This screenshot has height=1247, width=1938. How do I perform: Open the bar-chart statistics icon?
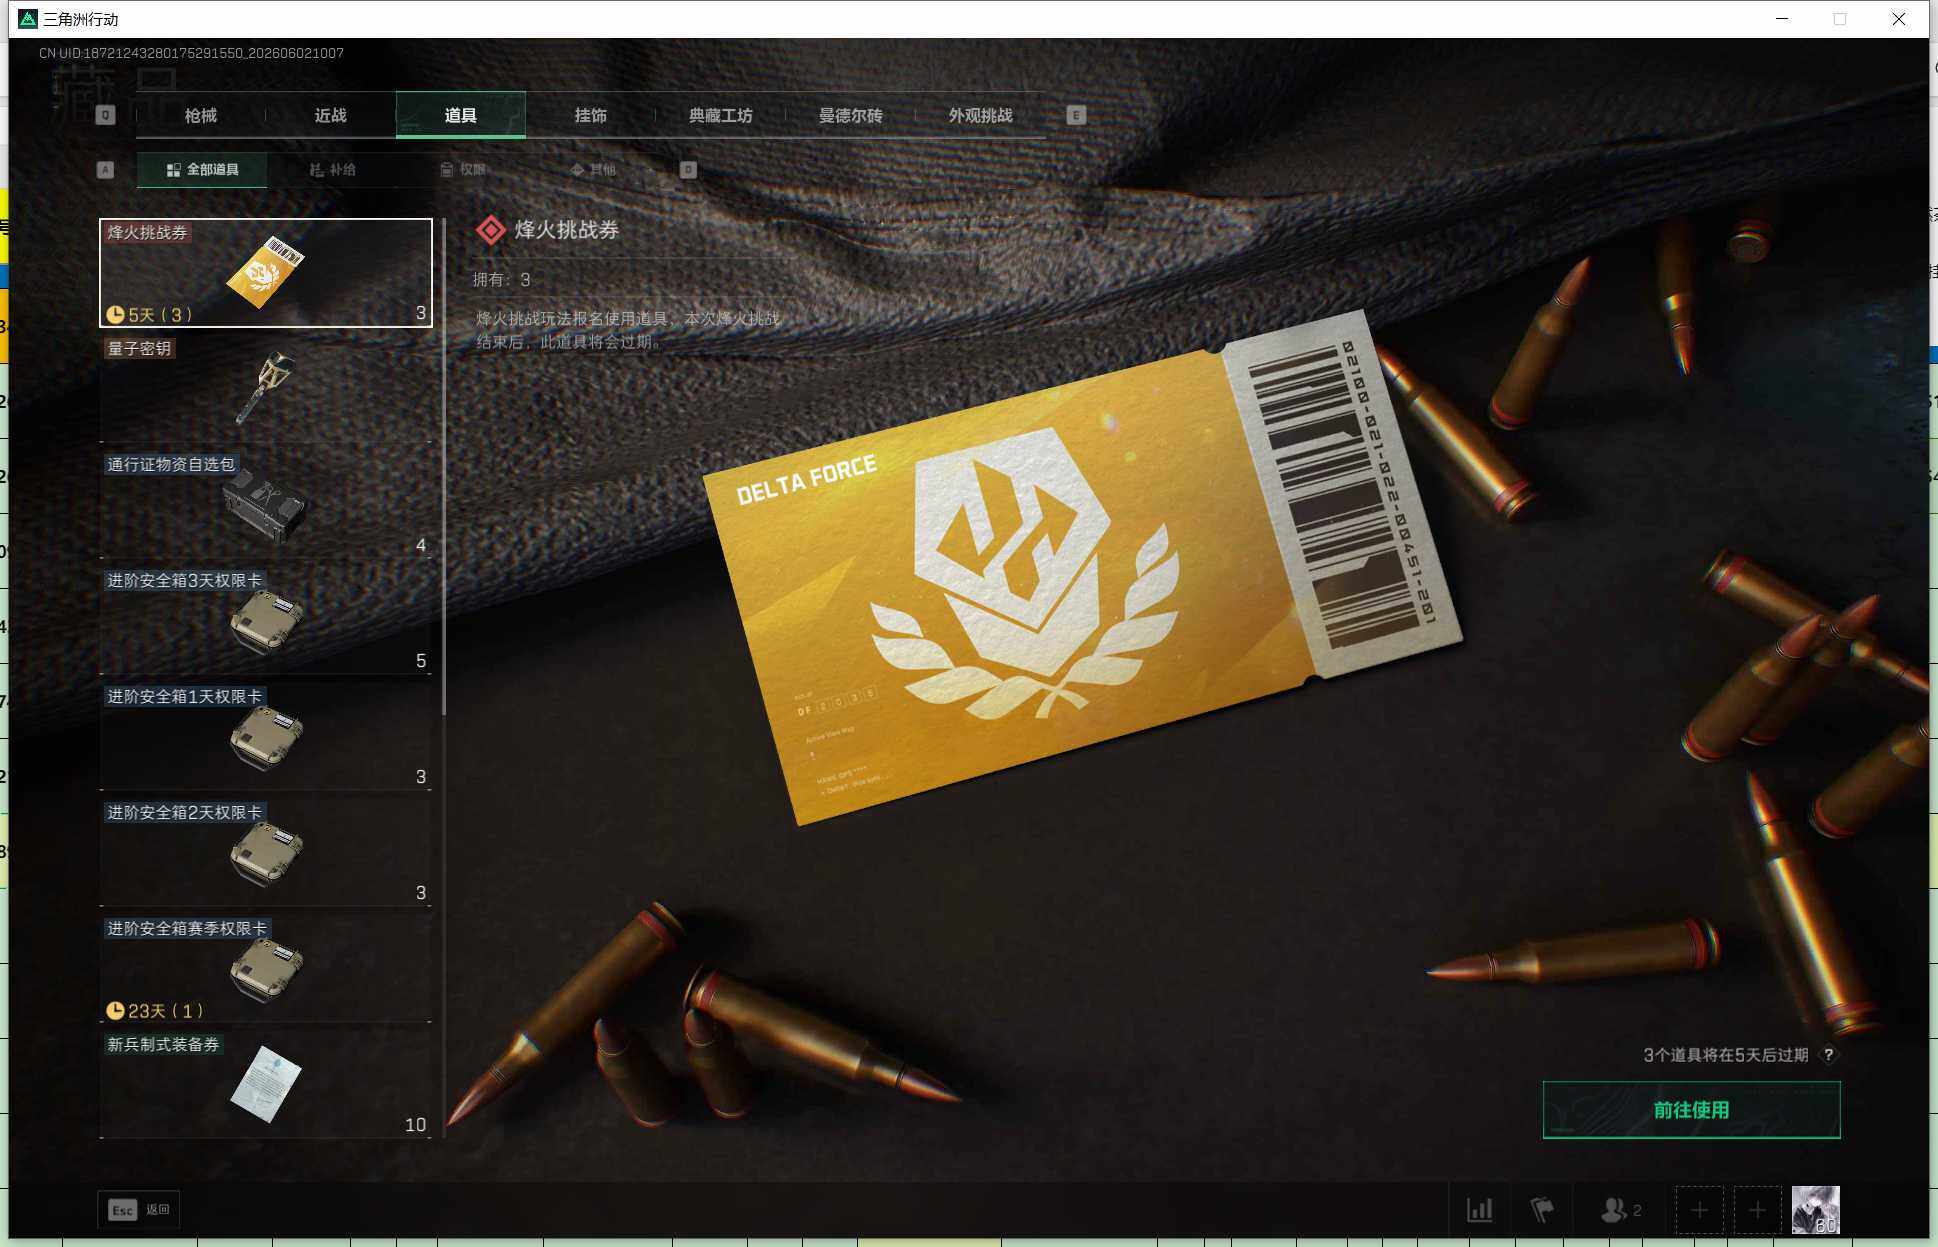(1479, 1210)
